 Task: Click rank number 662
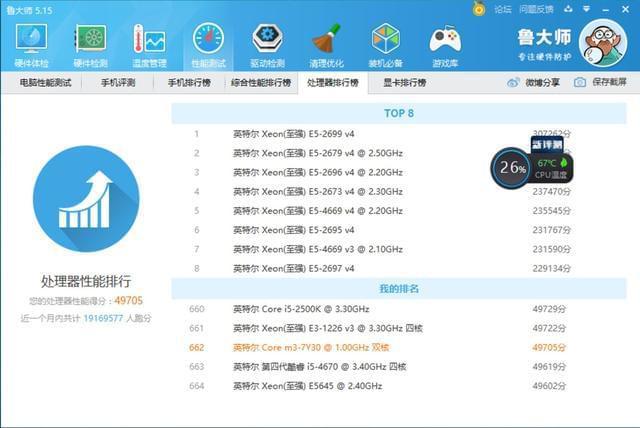[x=196, y=347]
